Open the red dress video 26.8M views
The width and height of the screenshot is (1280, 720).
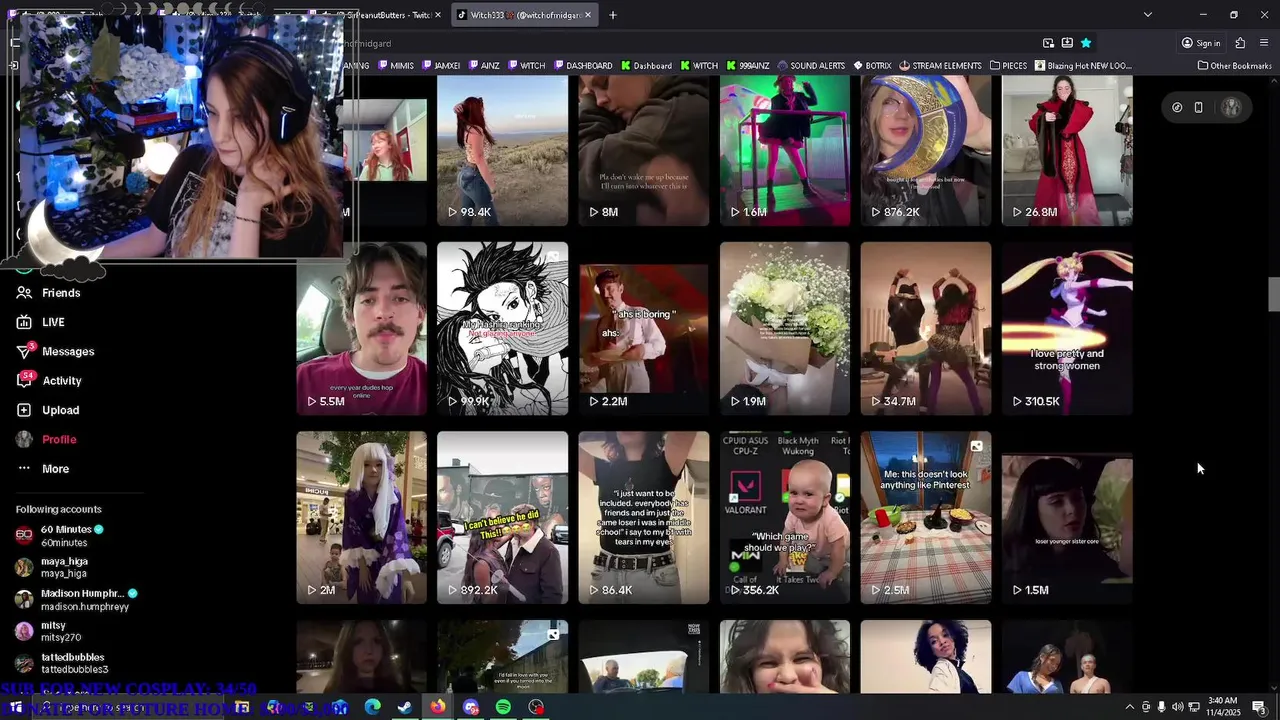tap(1067, 150)
